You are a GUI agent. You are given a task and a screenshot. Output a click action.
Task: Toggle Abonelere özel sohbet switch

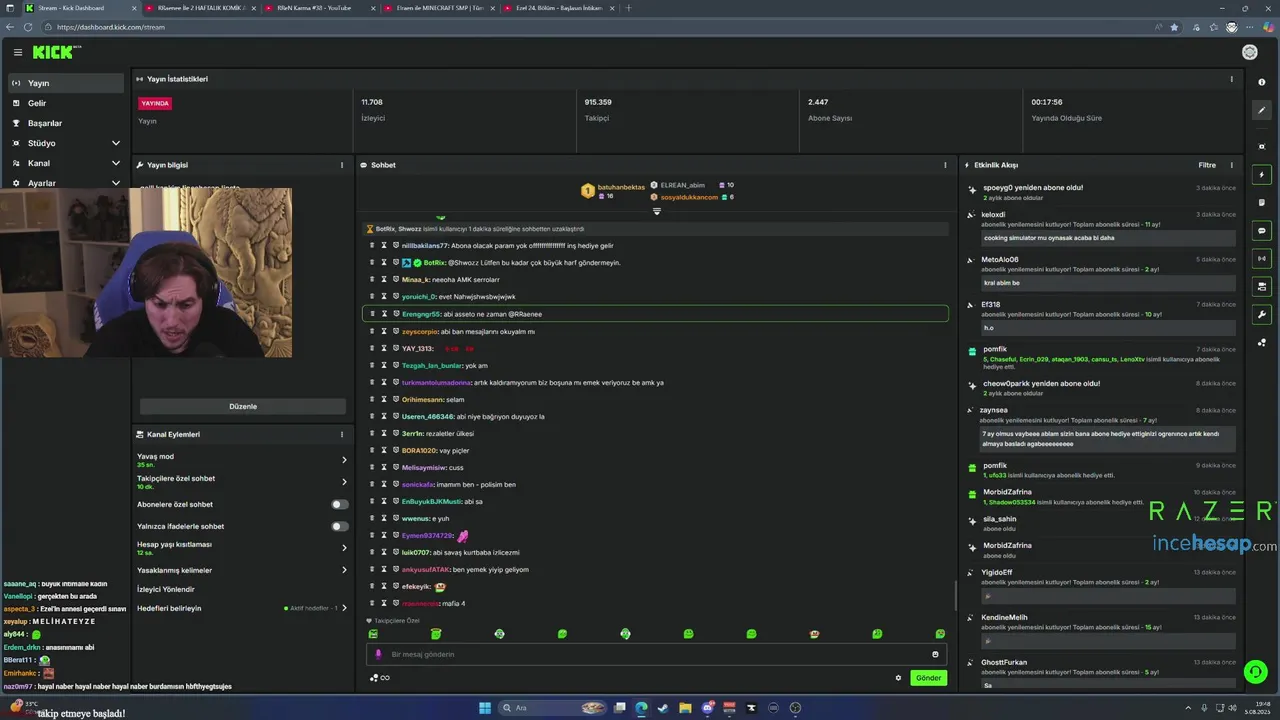click(340, 504)
